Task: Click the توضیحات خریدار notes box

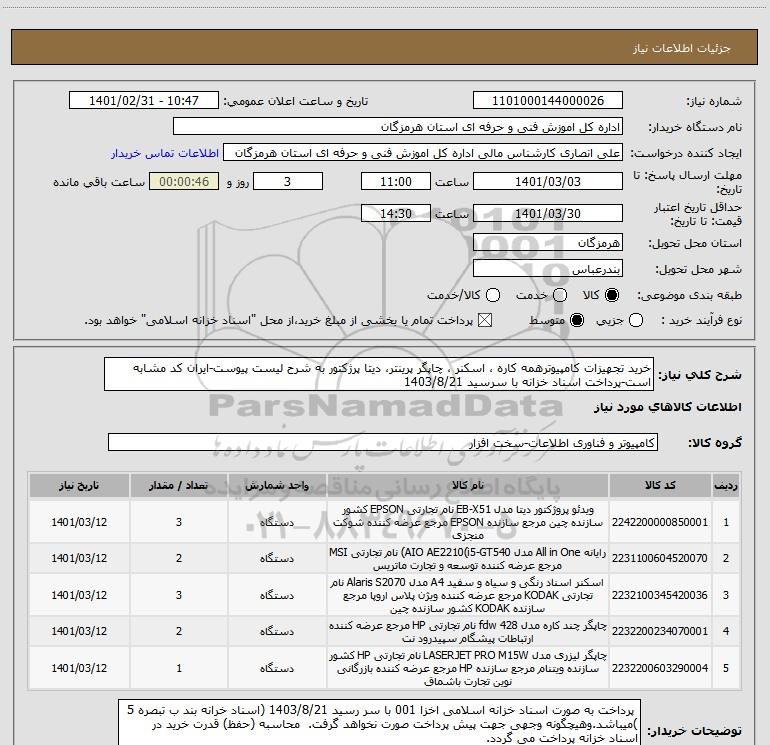Action: point(379,723)
